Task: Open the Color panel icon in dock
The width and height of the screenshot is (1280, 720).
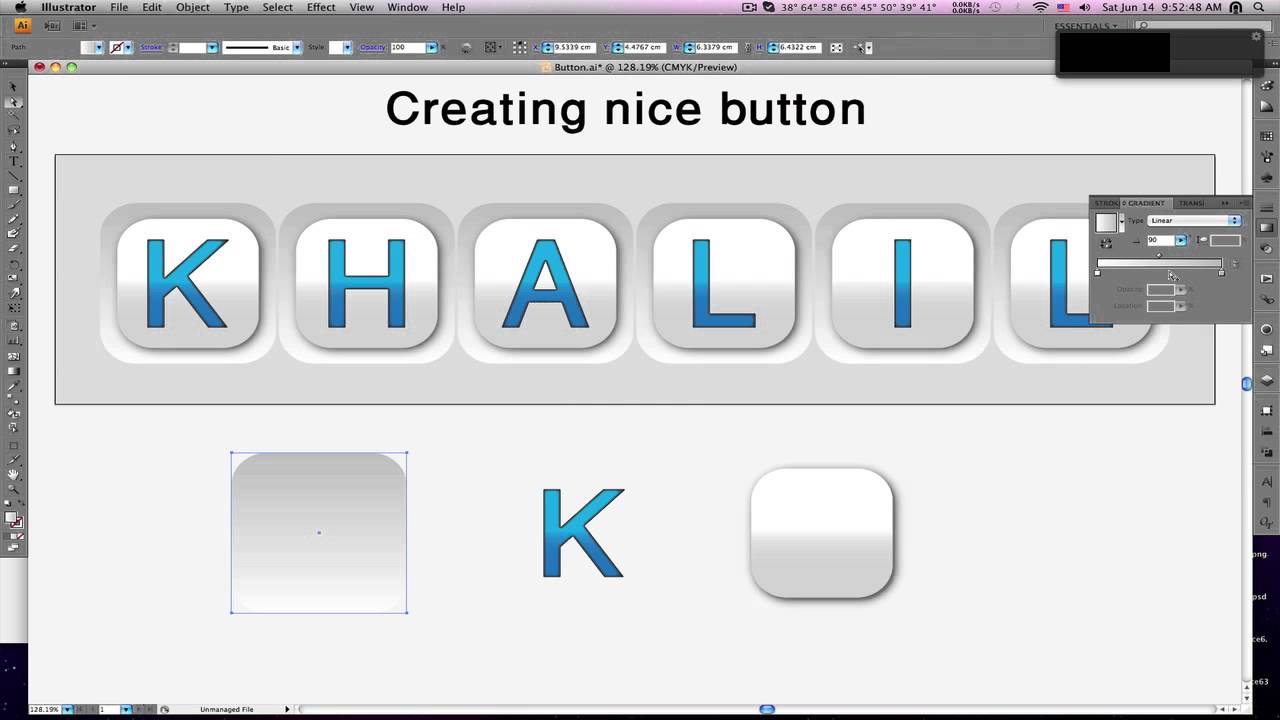Action: [1266, 85]
